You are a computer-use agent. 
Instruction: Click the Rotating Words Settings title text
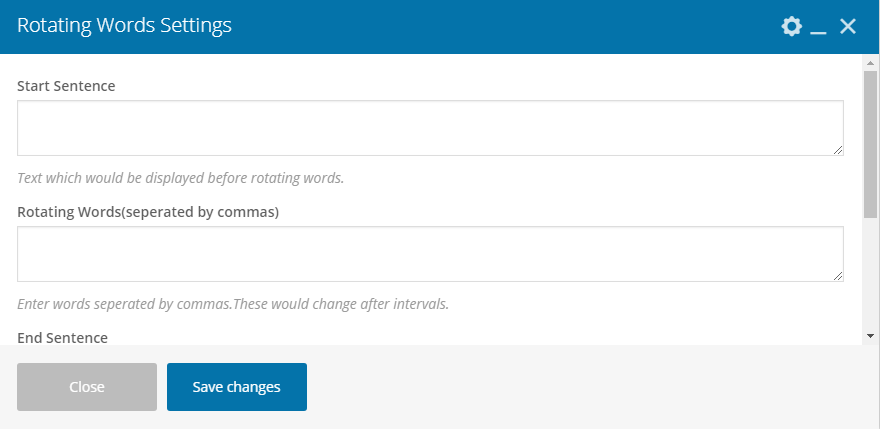click(124, 26)
